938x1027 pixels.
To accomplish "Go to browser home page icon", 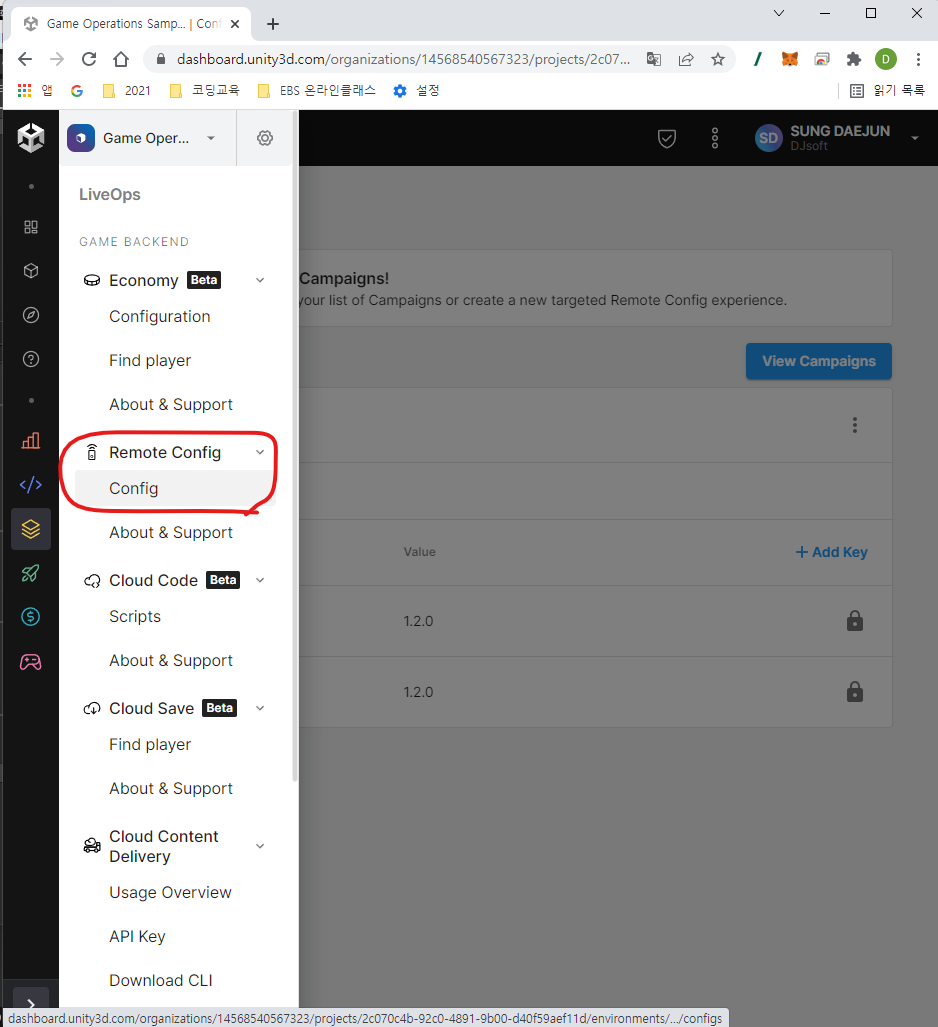I will coord(121,59).
